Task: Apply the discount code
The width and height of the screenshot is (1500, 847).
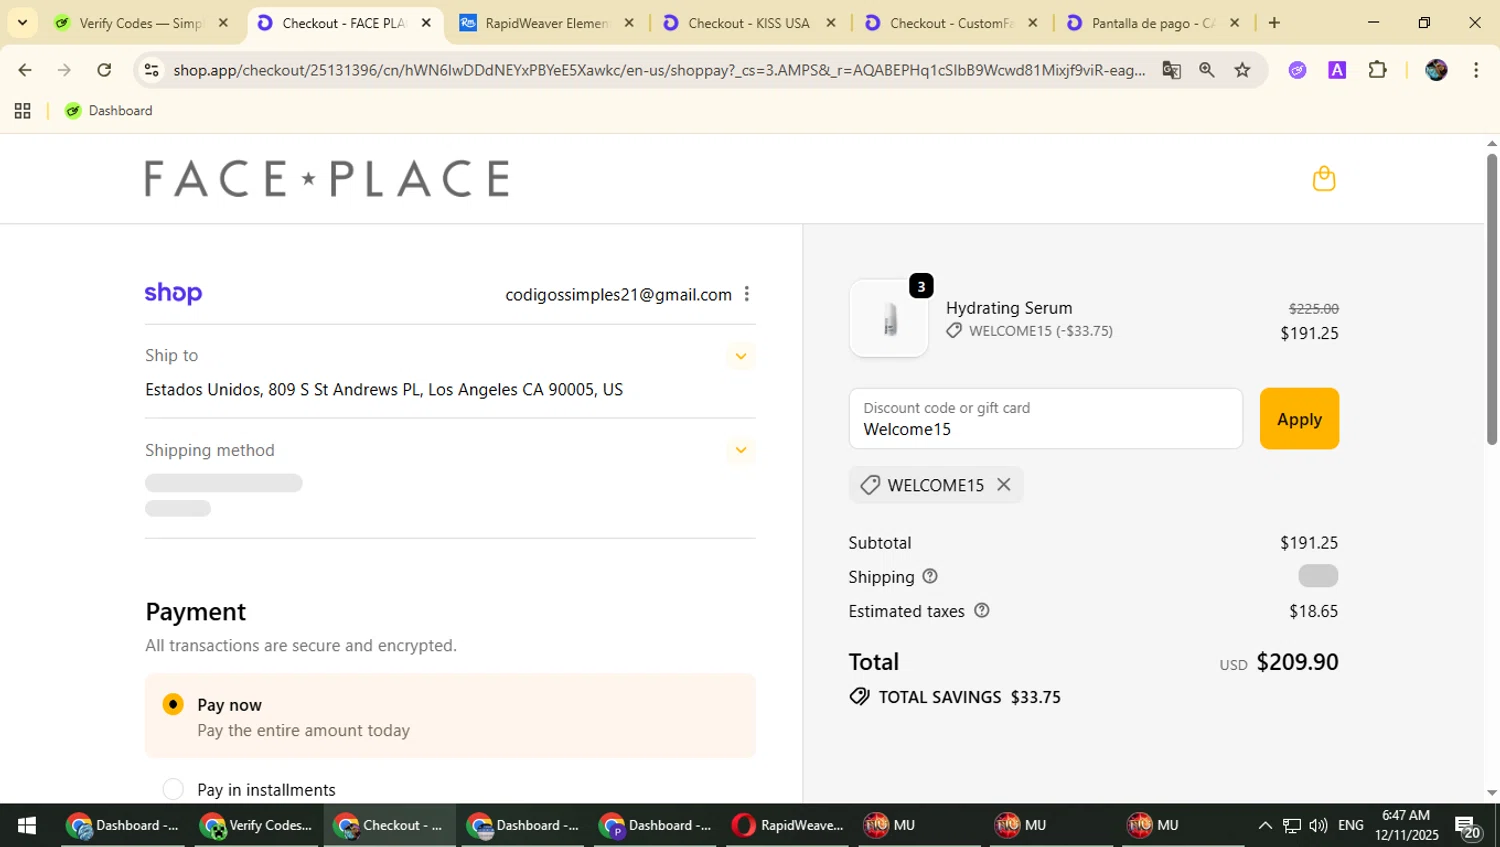Action: (1299, 419)
